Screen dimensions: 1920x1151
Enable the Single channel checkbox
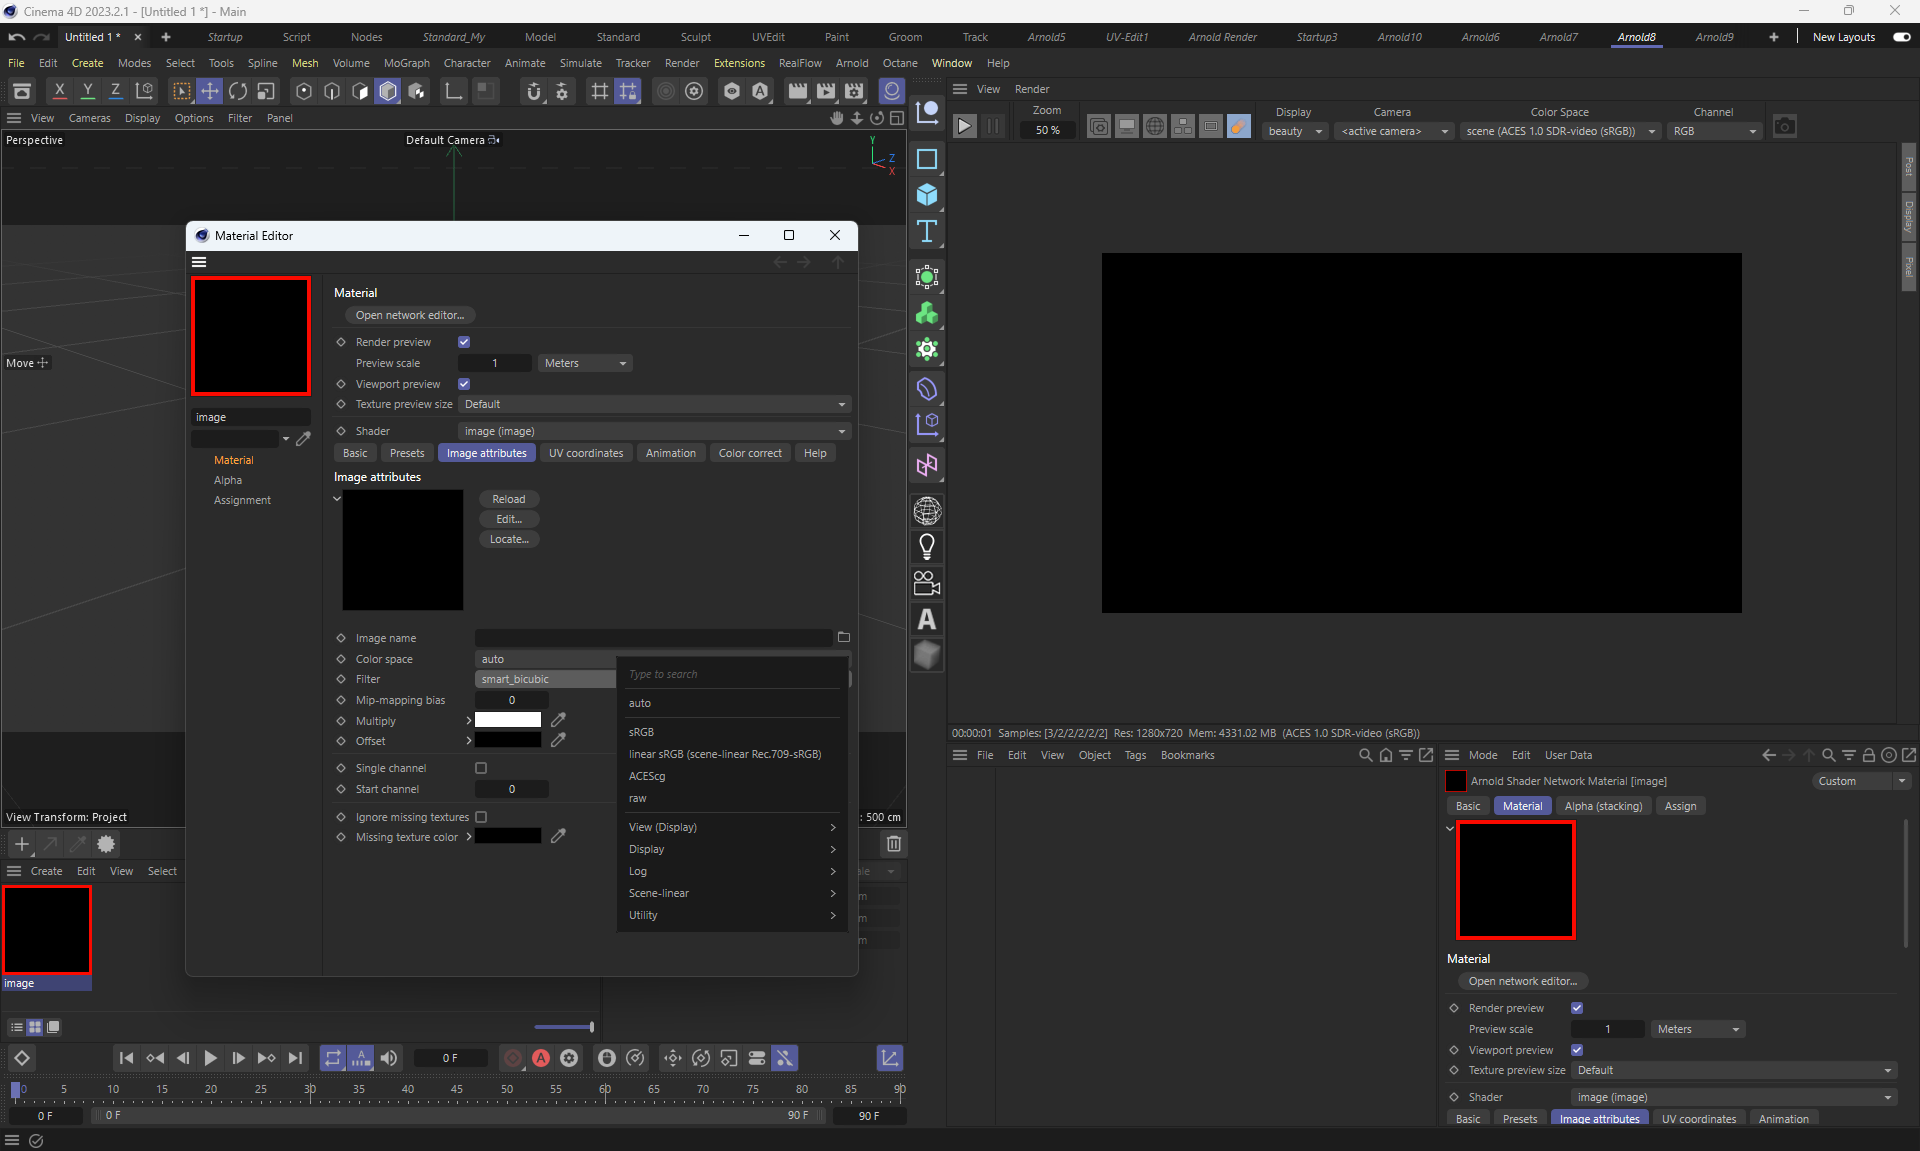481,768
